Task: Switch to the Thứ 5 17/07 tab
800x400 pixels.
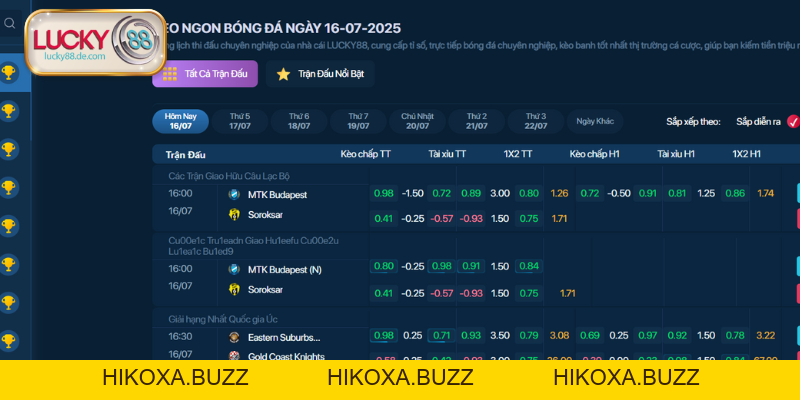Action: 240,121
